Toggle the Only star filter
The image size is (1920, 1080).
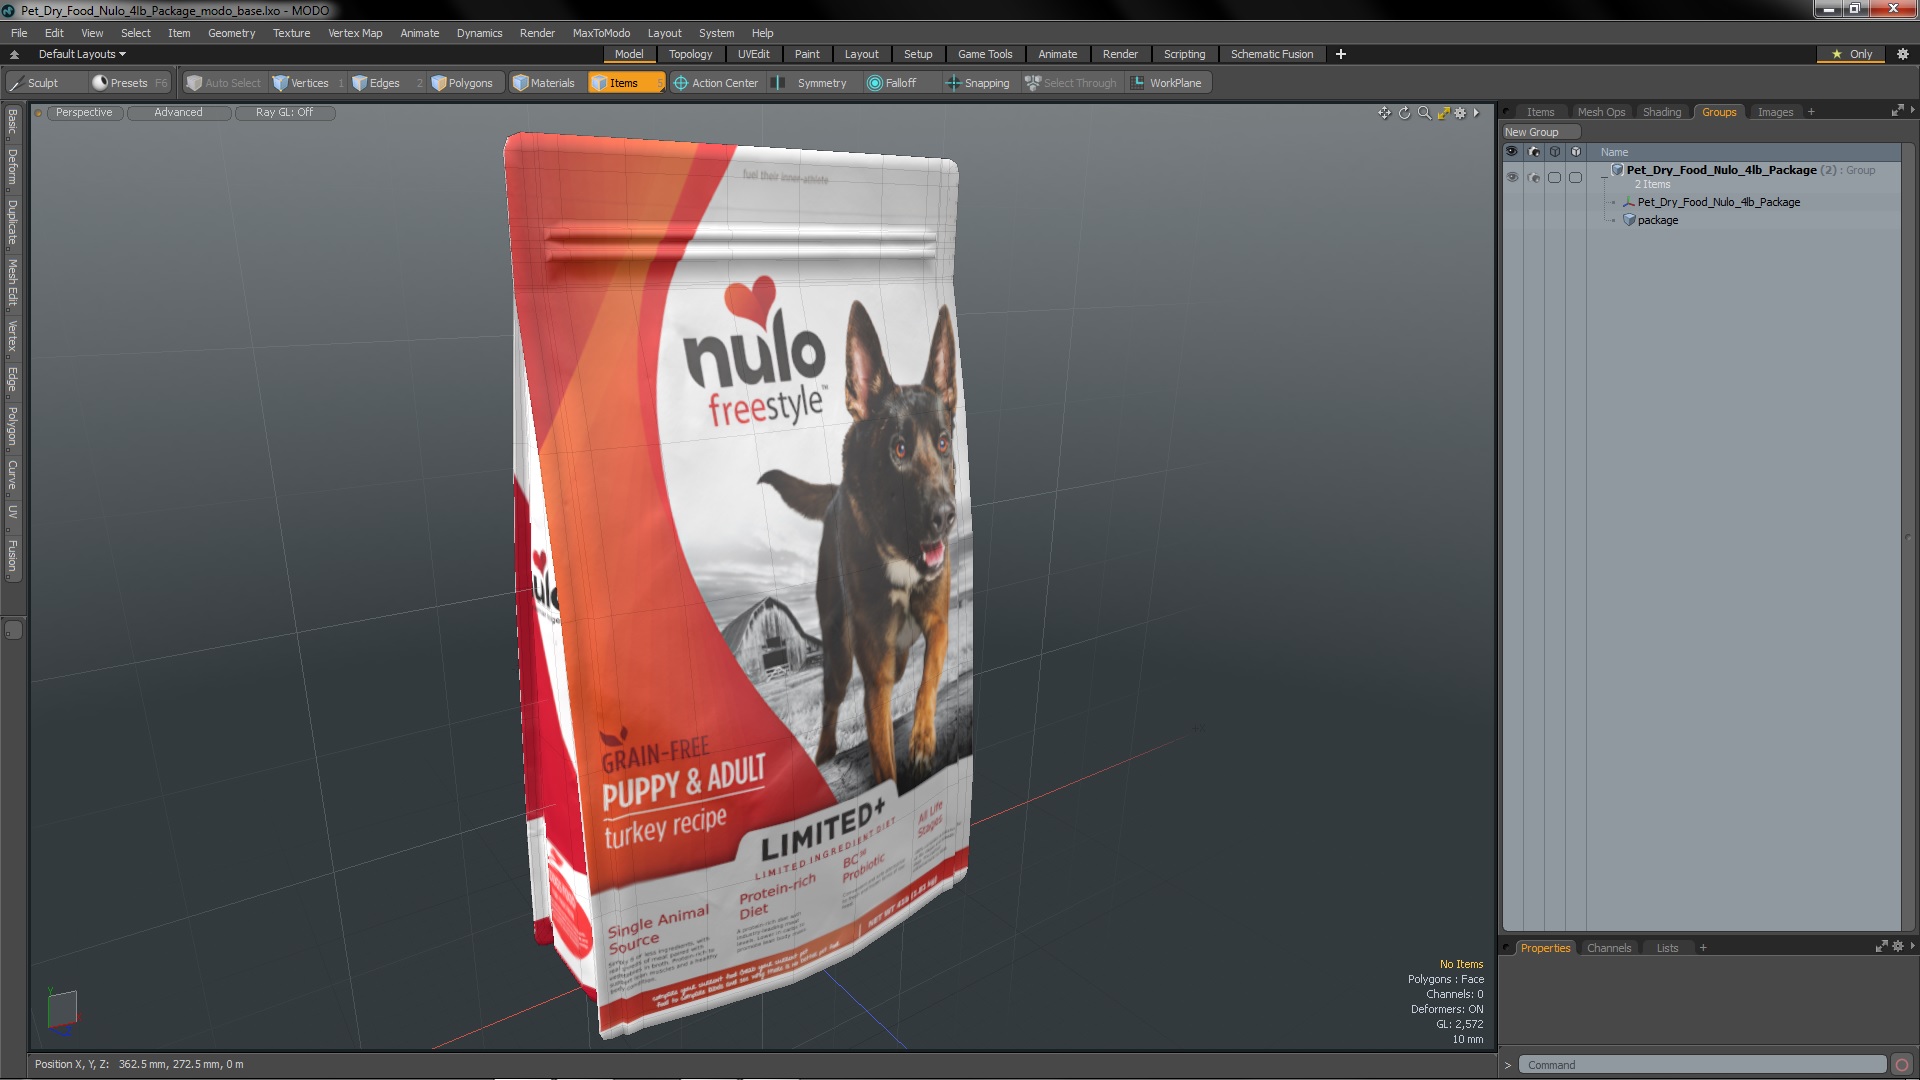point(1852,54)
